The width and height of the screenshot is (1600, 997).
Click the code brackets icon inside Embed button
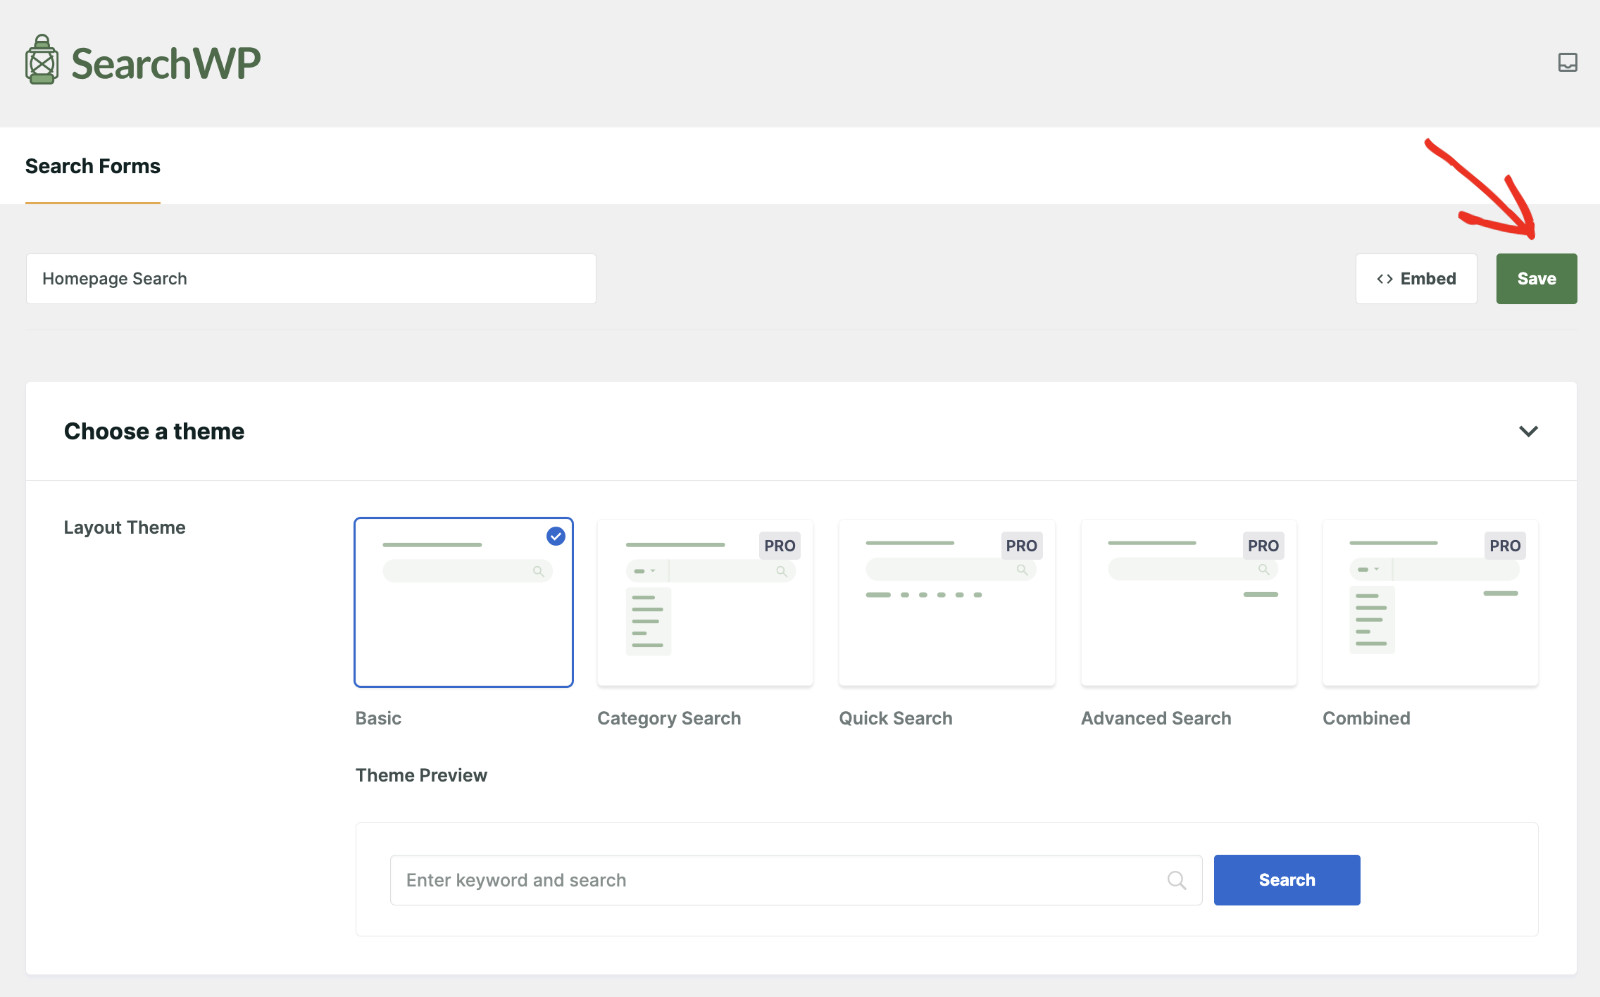click(1386, 278)
